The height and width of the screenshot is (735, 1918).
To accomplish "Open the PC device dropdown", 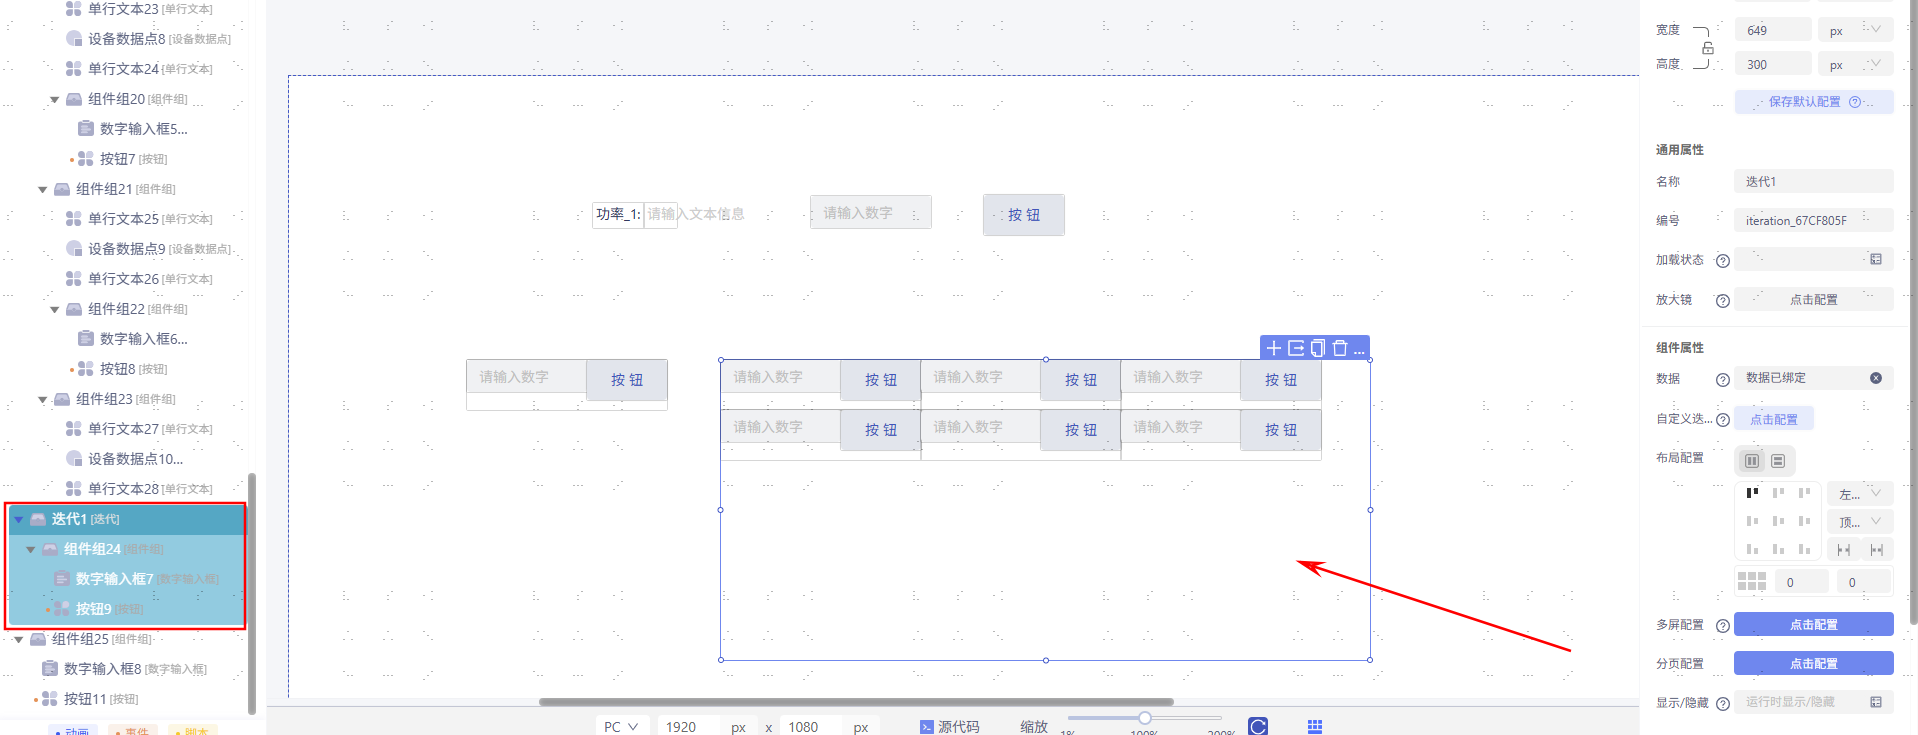I will pyautogui.click(x=622, y=726).
